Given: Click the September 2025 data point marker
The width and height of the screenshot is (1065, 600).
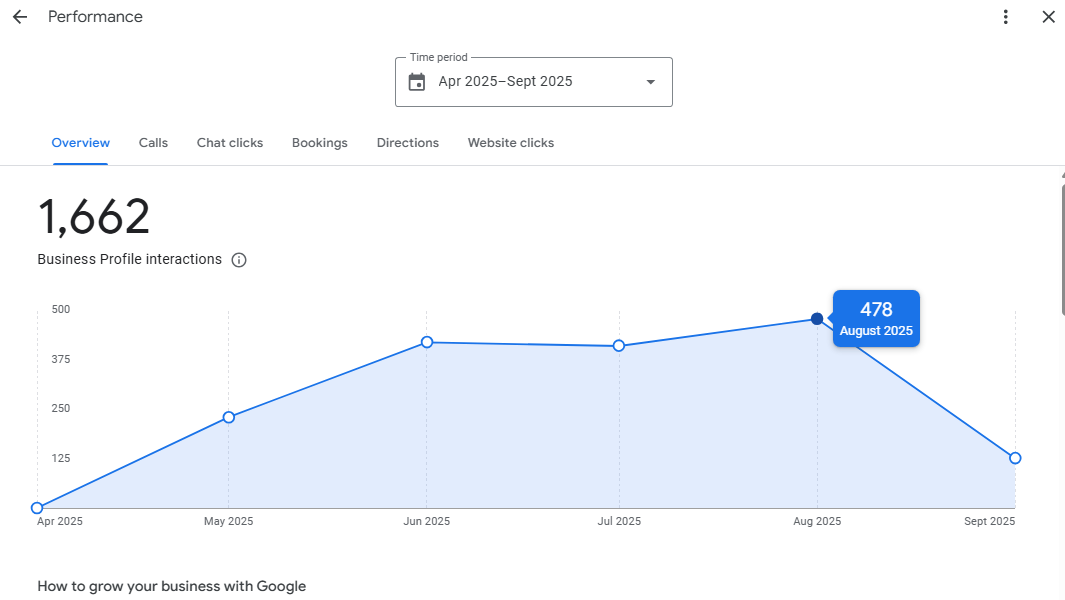Looking at the screenshot, I should click(1015, 458).
